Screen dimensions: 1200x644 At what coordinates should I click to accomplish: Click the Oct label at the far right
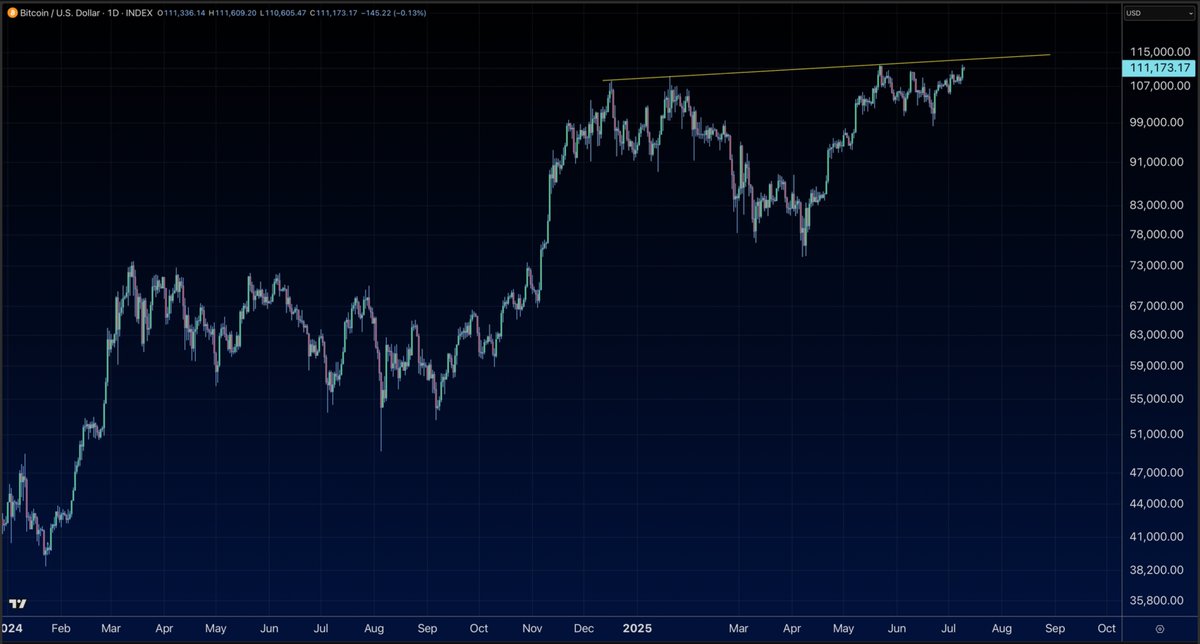1107,629
